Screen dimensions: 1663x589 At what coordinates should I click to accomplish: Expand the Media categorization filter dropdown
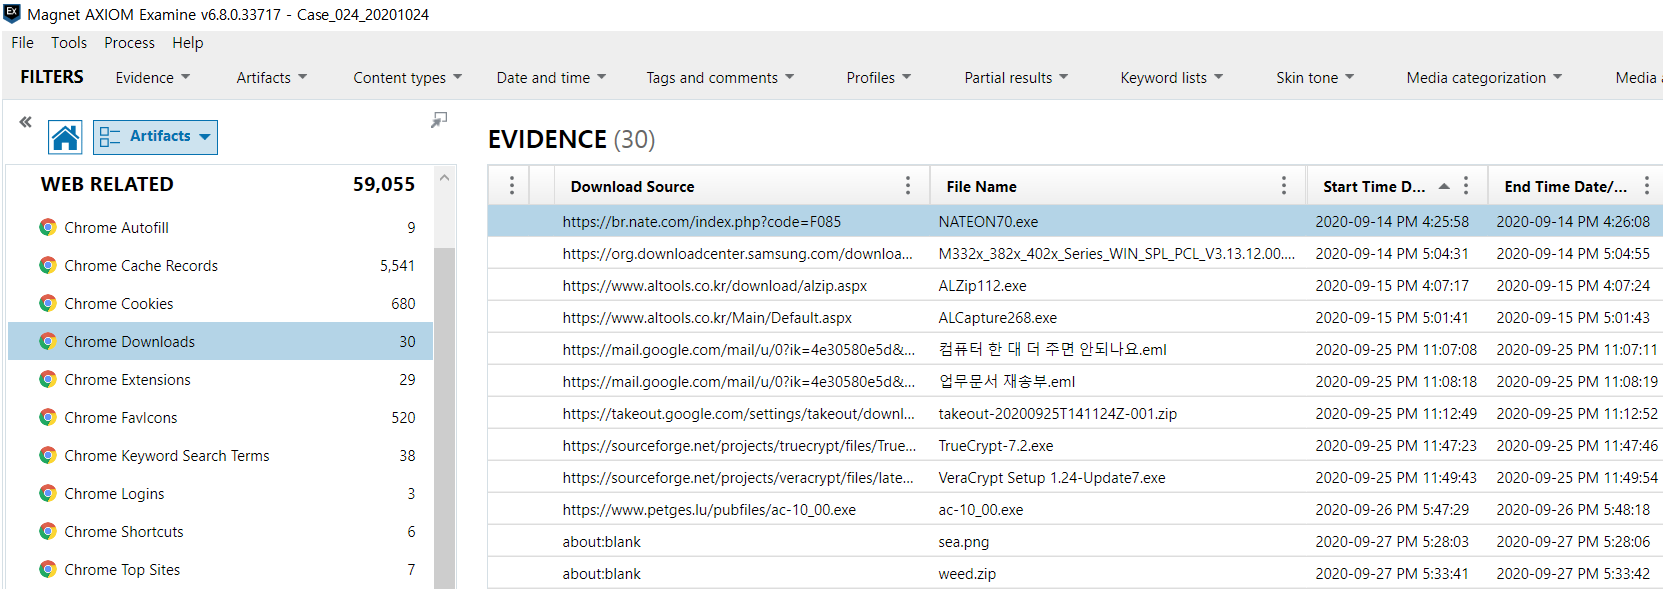coord(1484,77)
